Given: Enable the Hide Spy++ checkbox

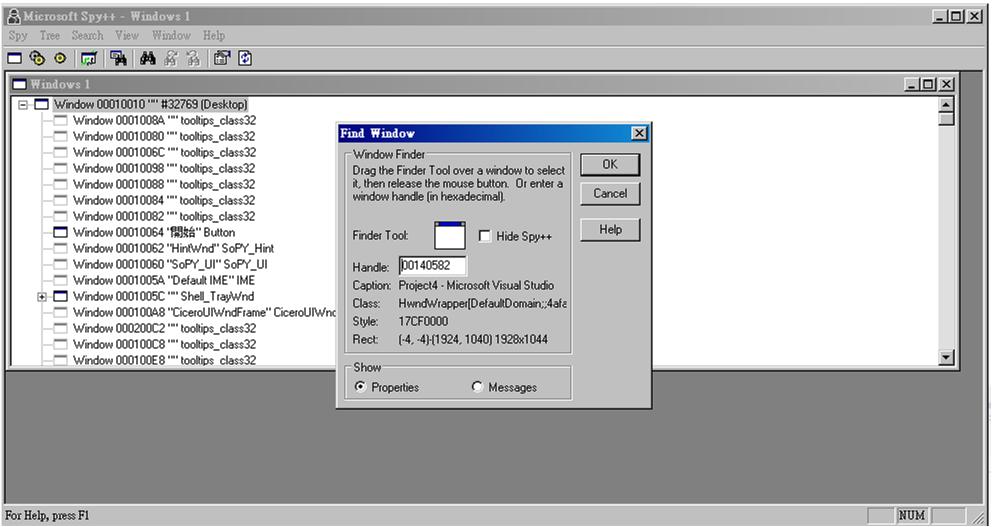Looking at the screenshot, I should point(485,237).
